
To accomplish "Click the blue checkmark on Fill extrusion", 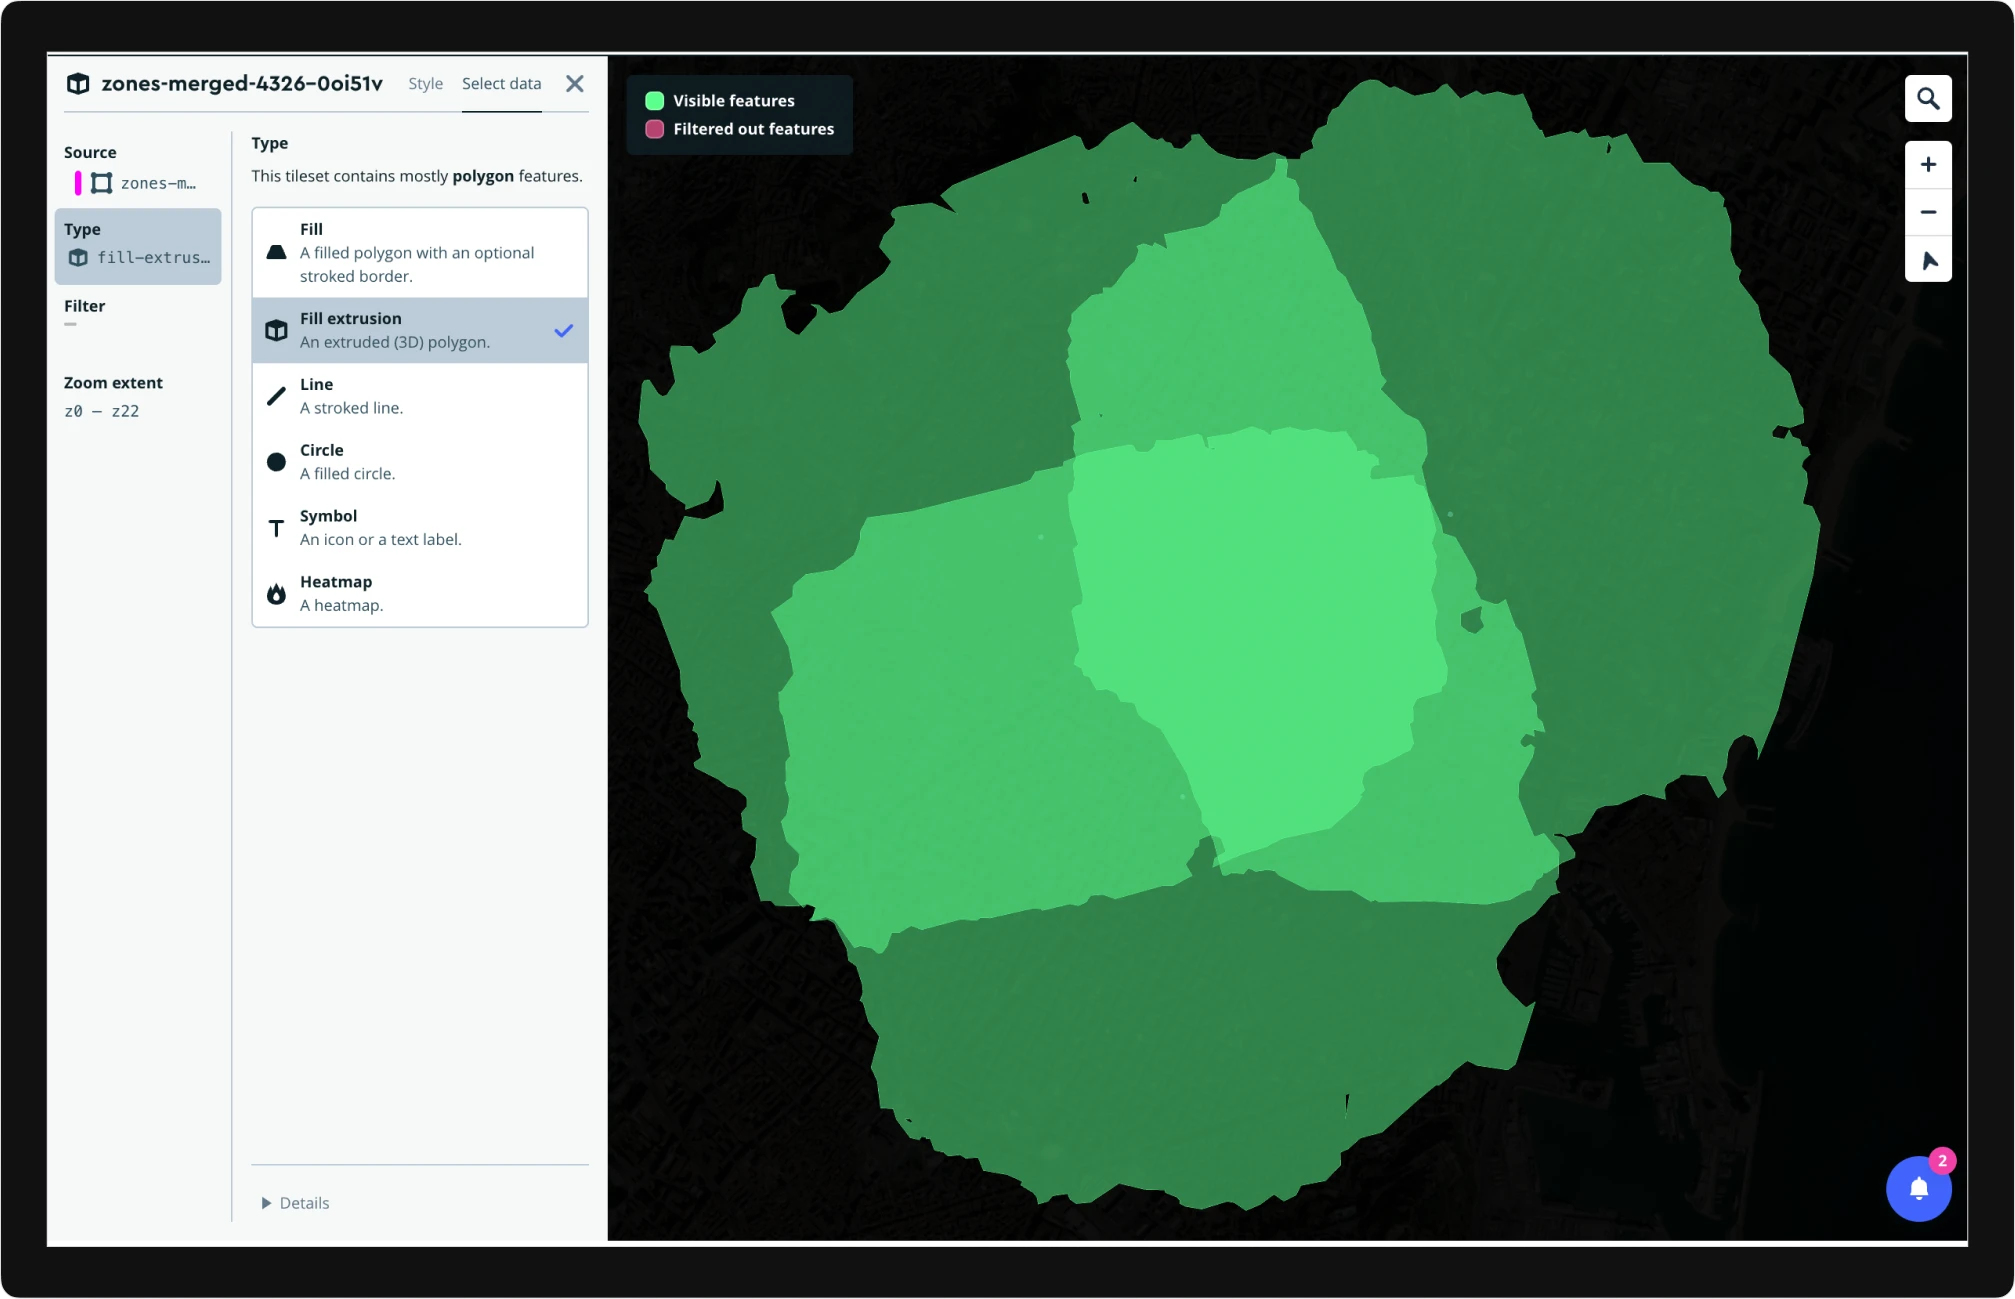I will point(564,330).
